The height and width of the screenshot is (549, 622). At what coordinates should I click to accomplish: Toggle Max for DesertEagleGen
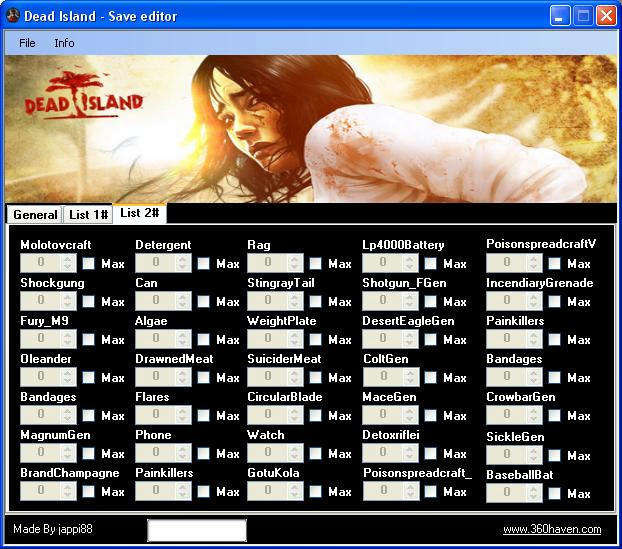pyautogui.click(x=430, y=340)
